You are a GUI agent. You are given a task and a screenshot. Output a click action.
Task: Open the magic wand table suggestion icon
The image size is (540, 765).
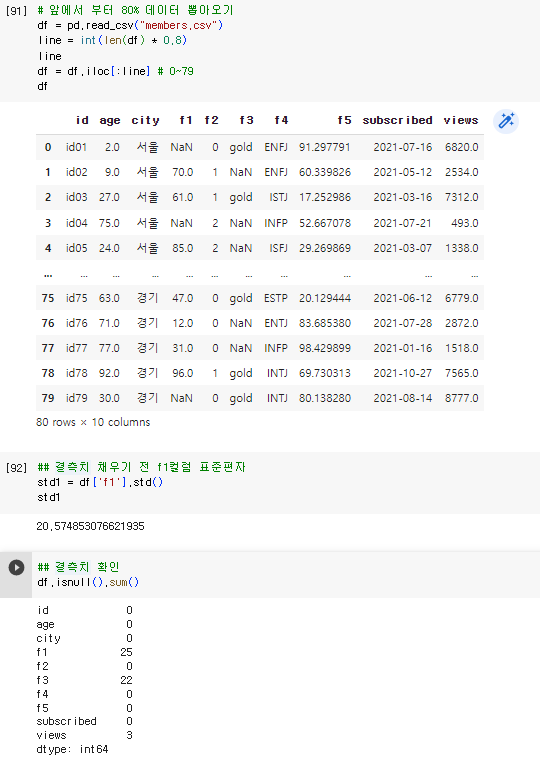tap(506, 121)
